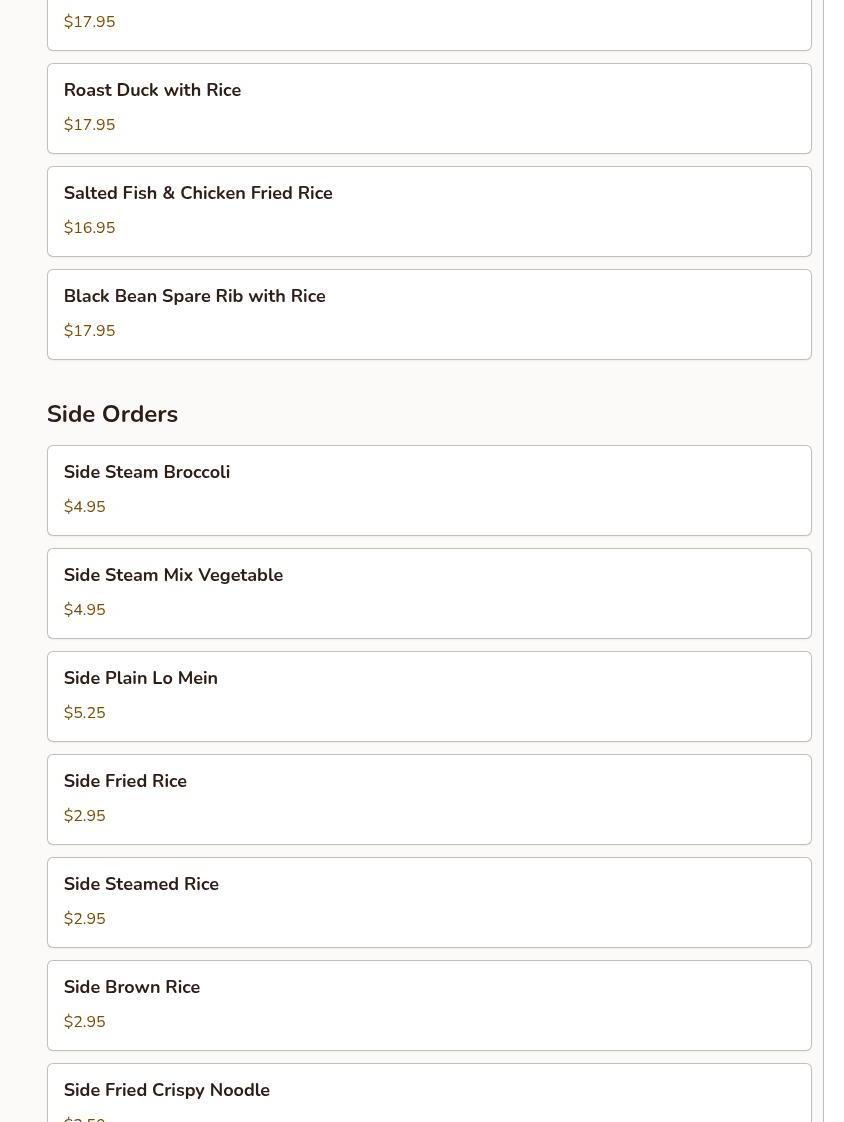Click $4.95 price of Side Steam Broccoli
Screen dimensions: 844x1122
(x=84, y=507)
